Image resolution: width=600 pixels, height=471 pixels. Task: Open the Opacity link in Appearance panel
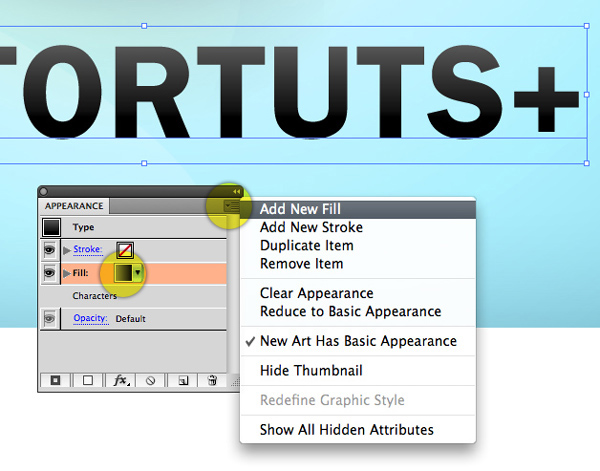click(x=90, y=318)
